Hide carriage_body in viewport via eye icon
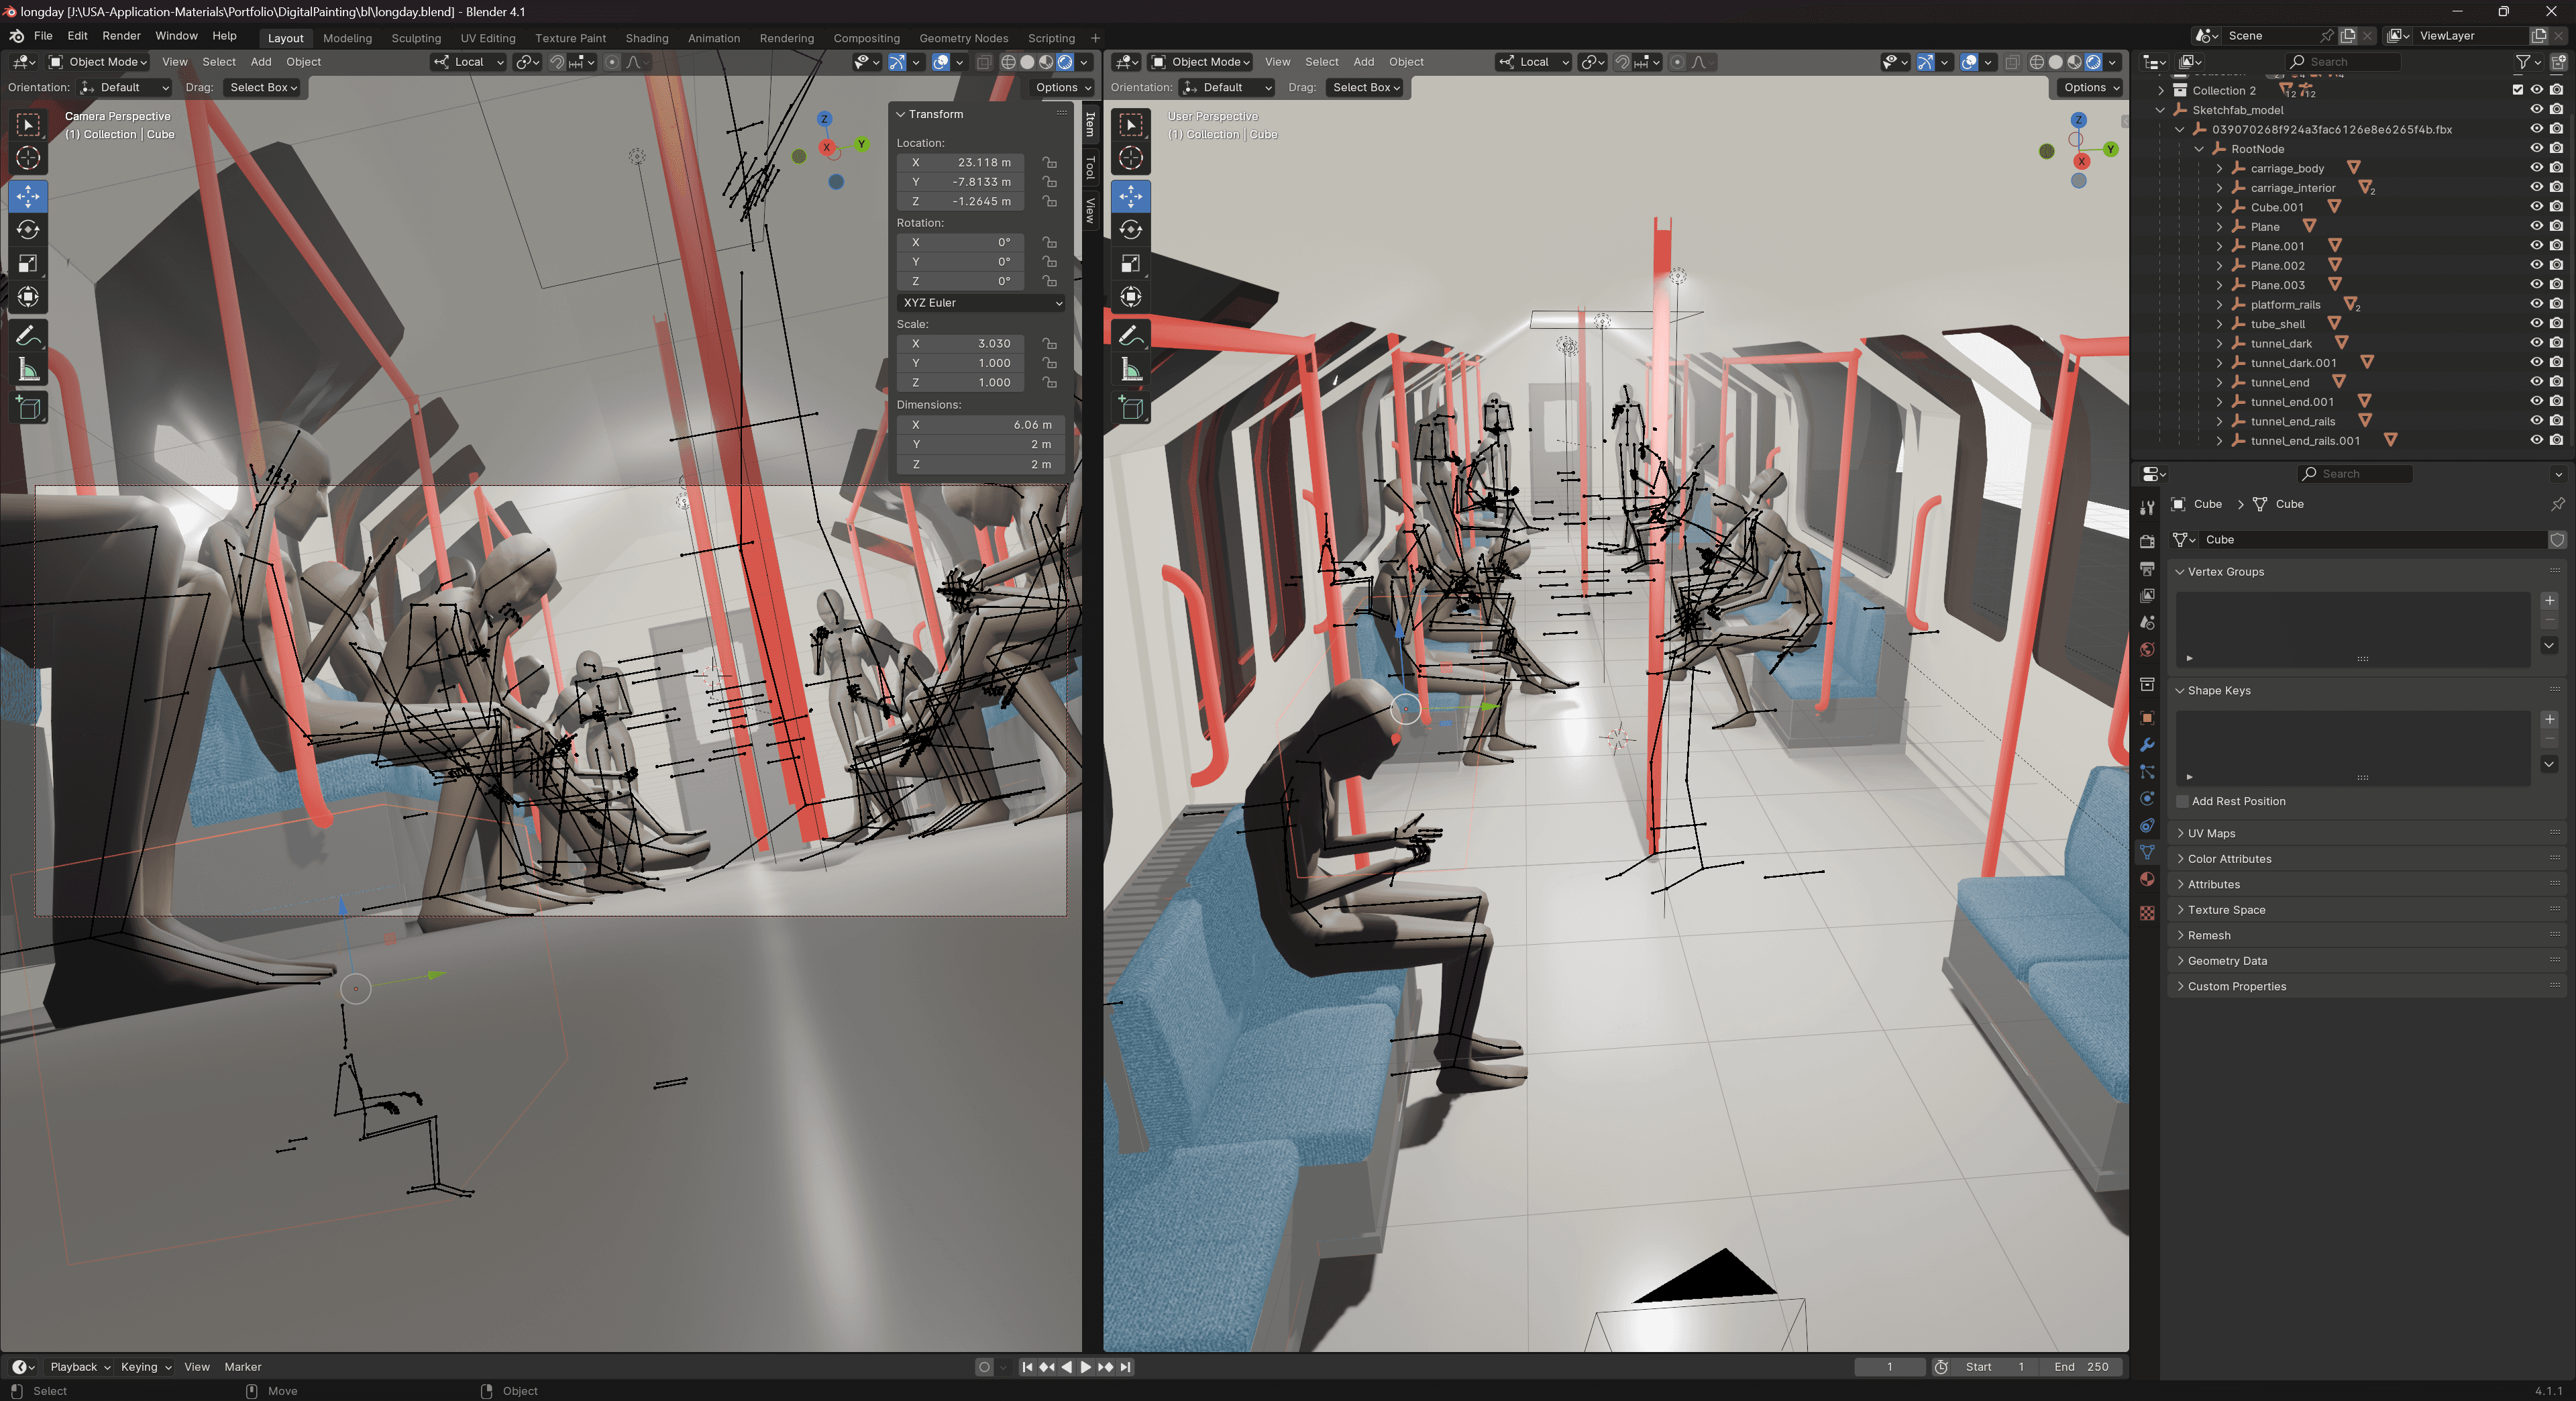The width and height of the screenshot is (2576, 1401). click(x=2536, y=168)
